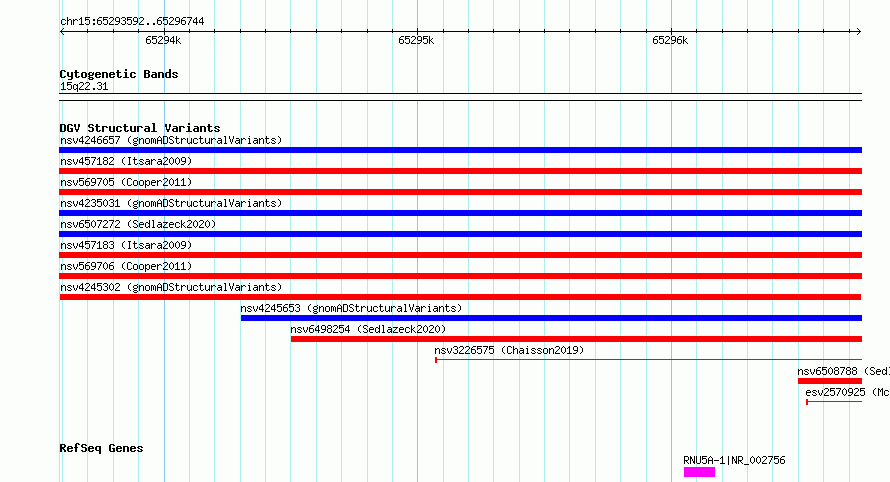Select nsv4245302 (gnomADStructuralVariants) label

[x=171, y=287]
